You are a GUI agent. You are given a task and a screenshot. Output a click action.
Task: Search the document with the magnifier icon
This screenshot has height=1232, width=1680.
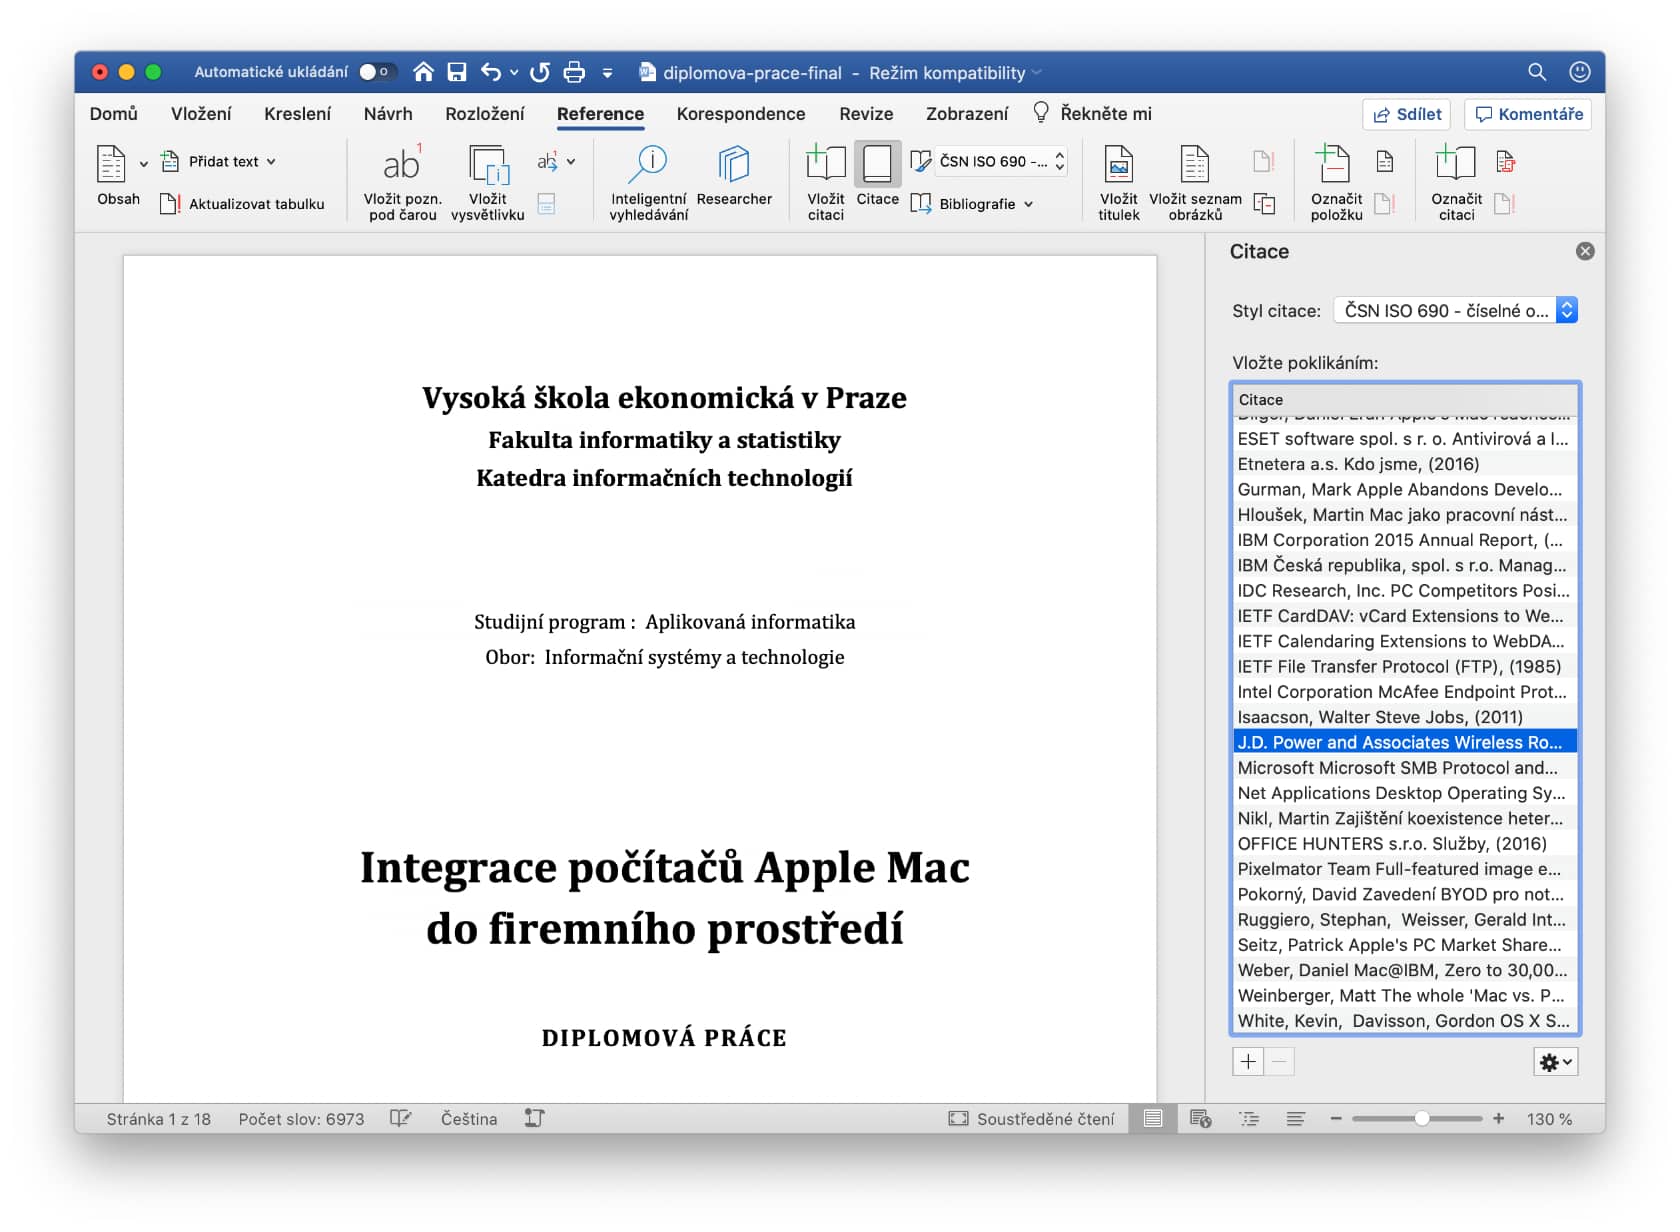pyautogui.click(x=1537, y=72)
